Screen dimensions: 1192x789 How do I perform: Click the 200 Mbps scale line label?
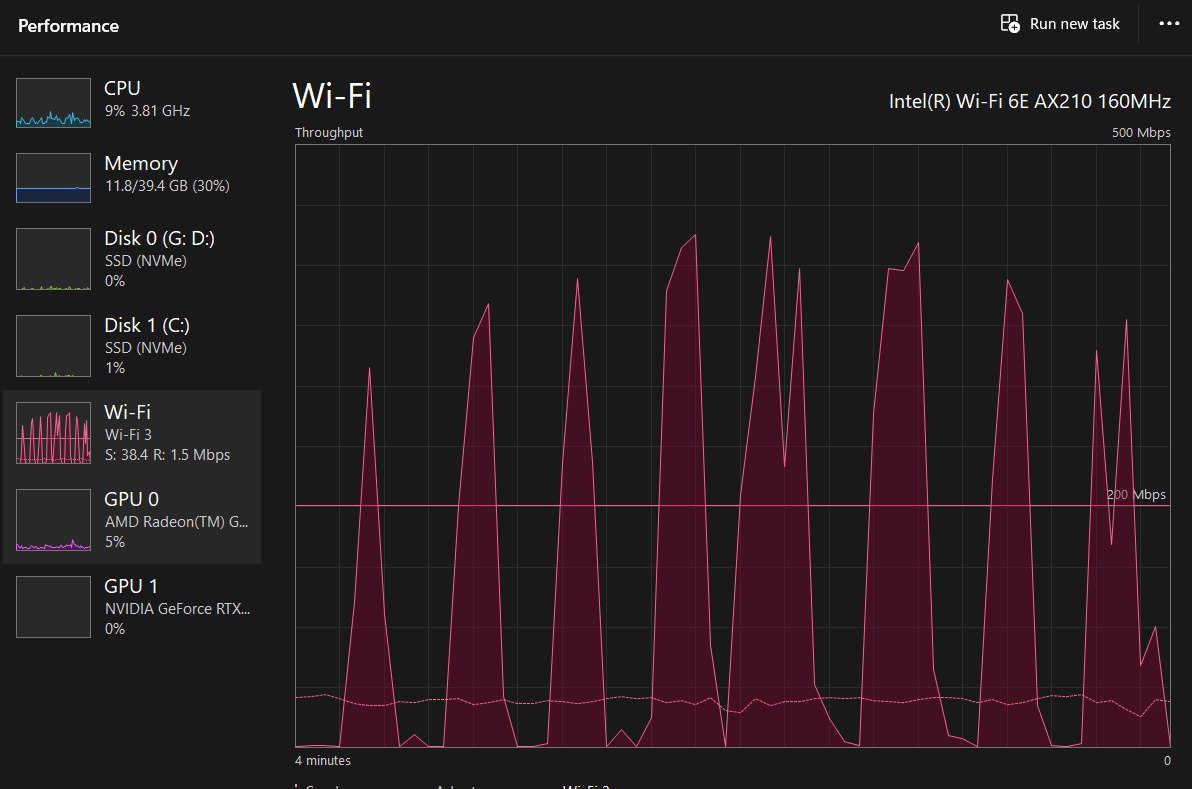click(x=1136, y=495)
